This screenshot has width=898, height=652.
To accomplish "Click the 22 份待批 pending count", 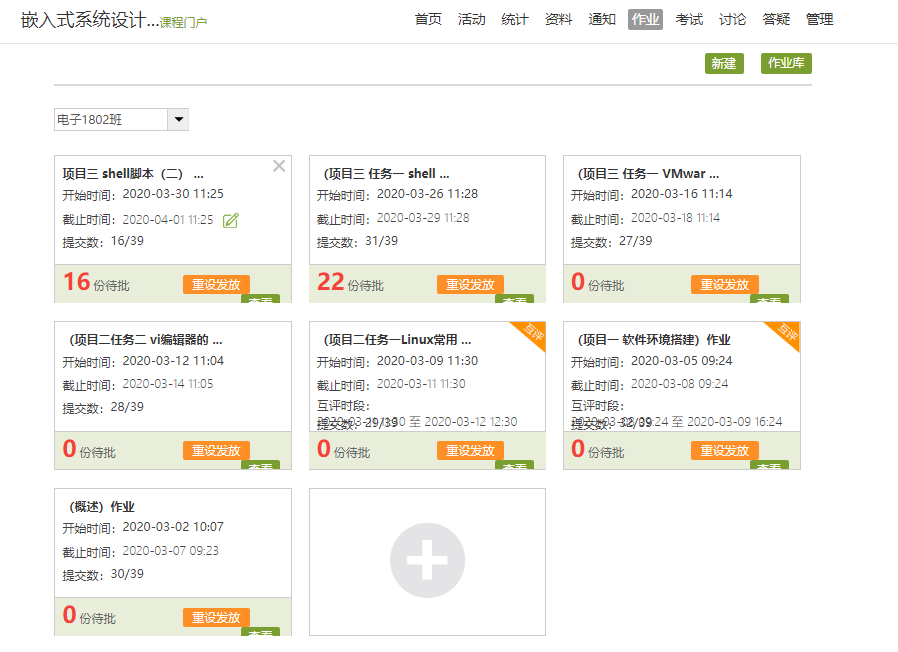I will click(x=351, y=283).
